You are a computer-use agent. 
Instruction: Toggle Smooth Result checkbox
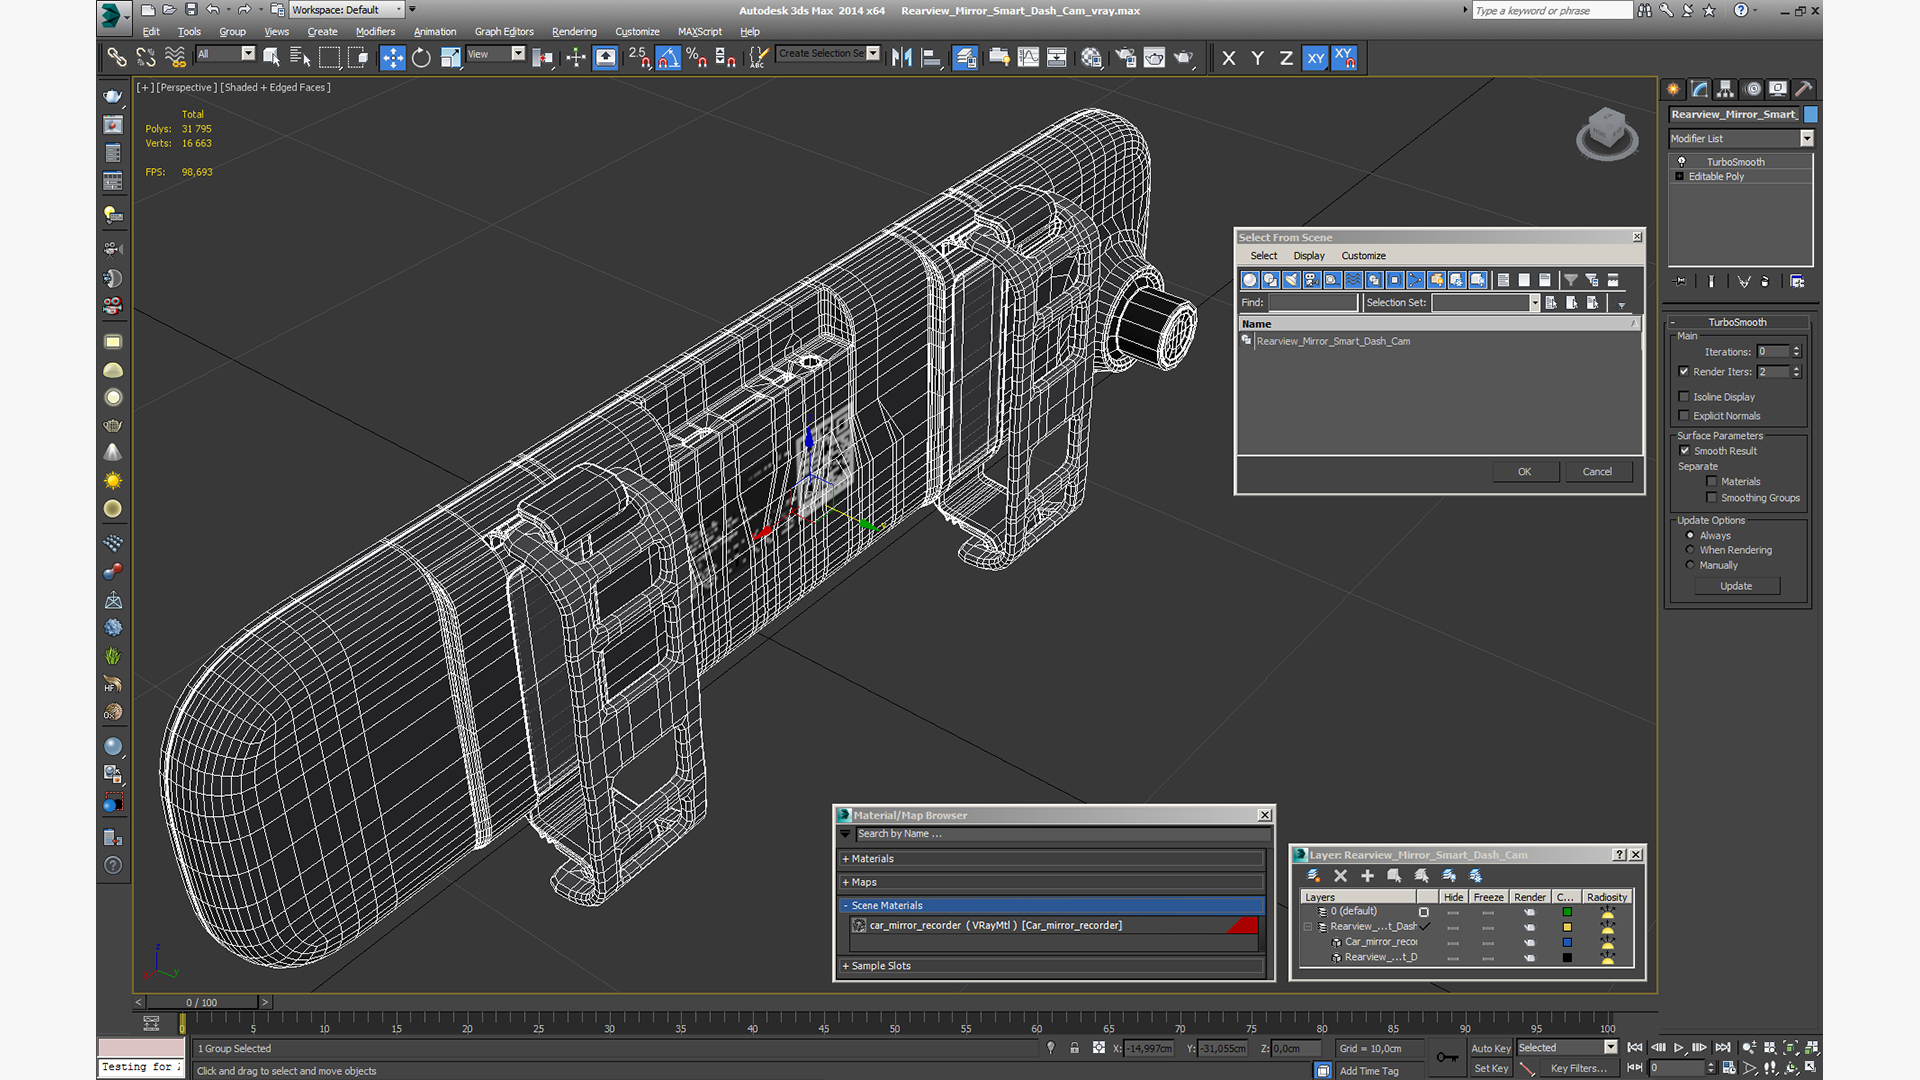click(x=1685, y=451)
